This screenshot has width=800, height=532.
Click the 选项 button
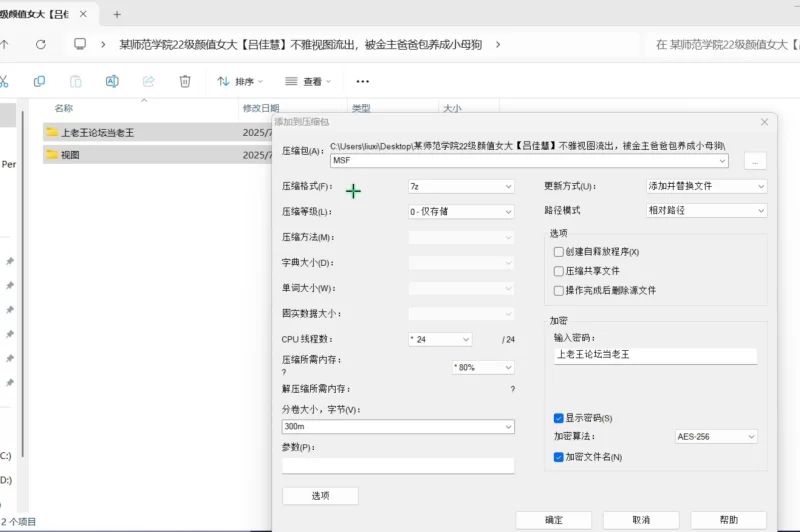point(320,495)
